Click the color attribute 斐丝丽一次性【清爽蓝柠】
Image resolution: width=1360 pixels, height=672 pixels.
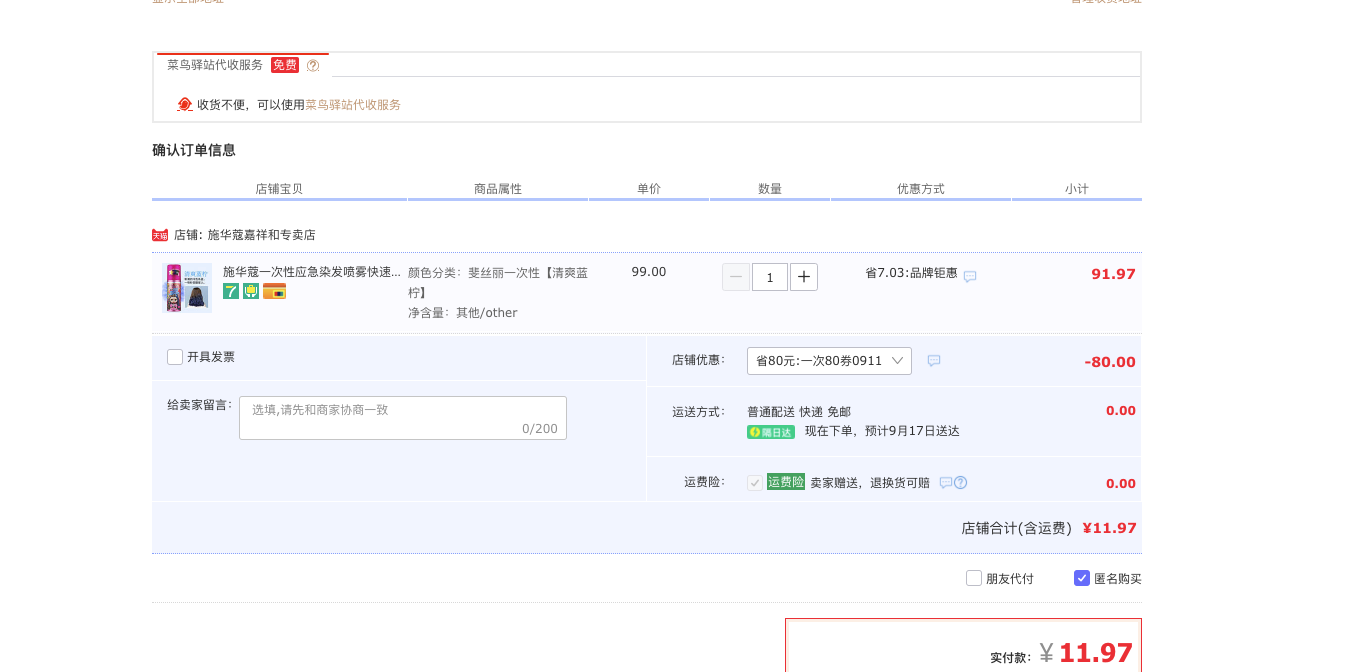(x=498, y=282)
